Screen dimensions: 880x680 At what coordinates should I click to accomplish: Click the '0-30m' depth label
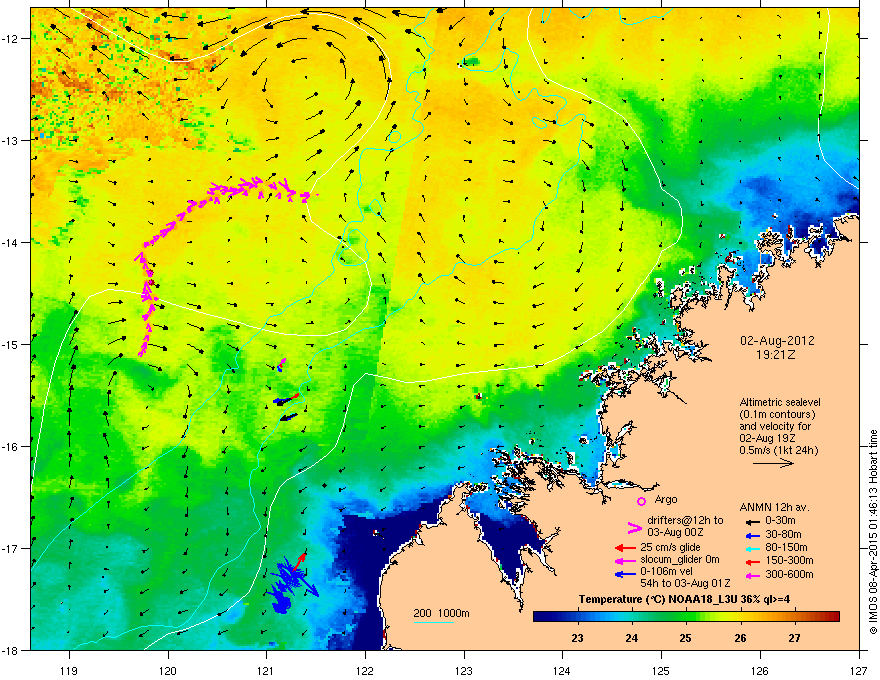tap(780, 521)
